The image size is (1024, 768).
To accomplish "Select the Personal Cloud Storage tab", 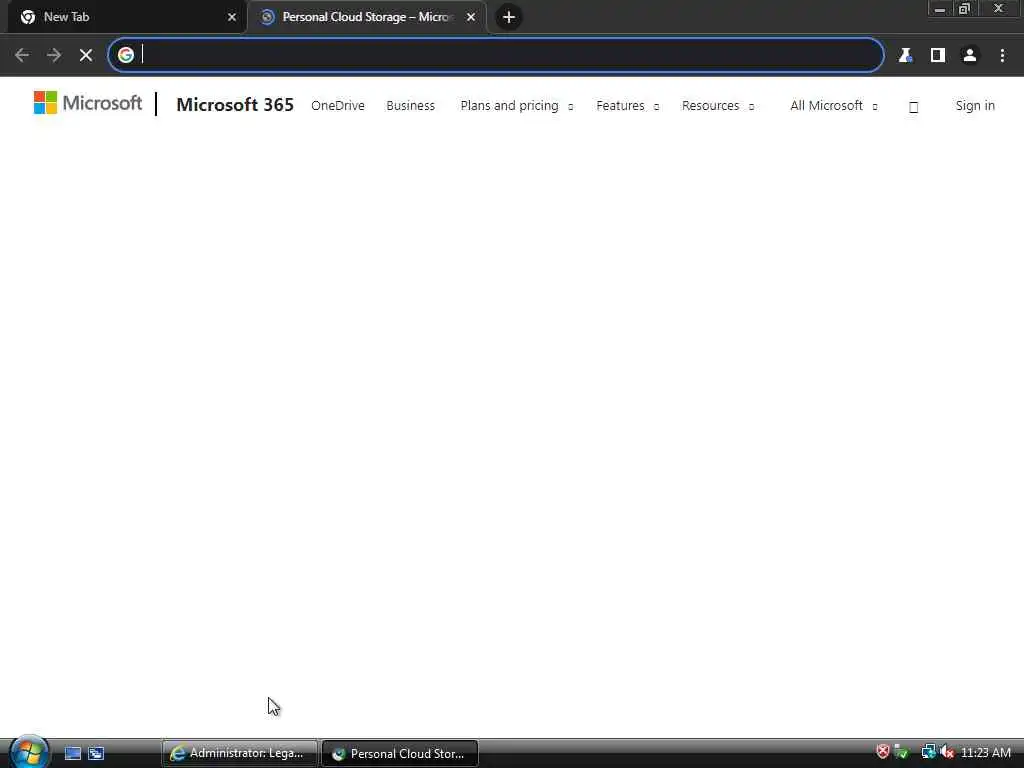I will click(x=366, y=17).
